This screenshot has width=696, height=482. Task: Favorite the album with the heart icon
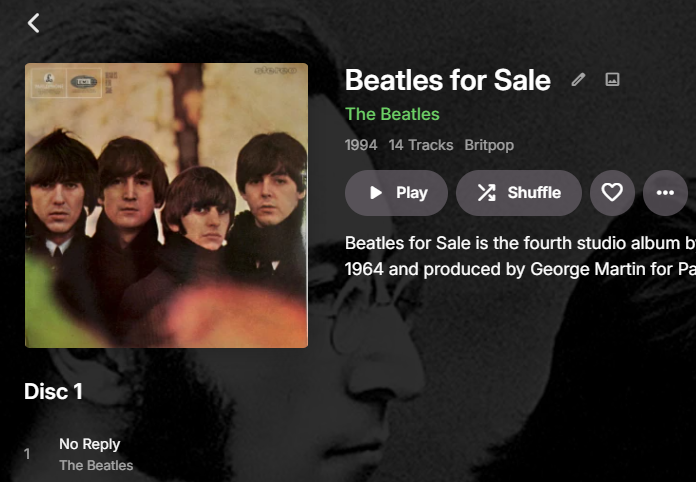pyautogui.click(x=612, y=193)
